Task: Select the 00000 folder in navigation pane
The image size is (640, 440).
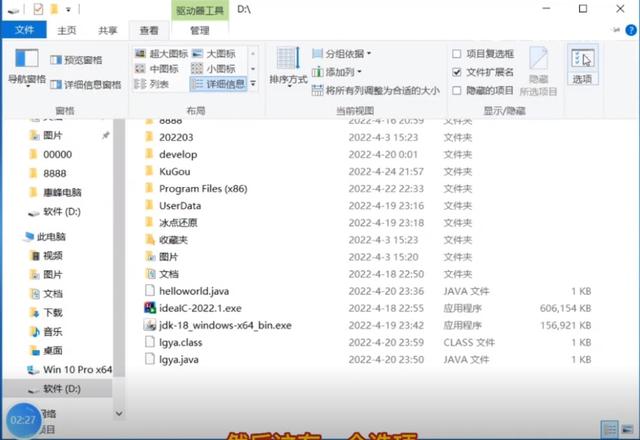Action: tap(57, 154)
